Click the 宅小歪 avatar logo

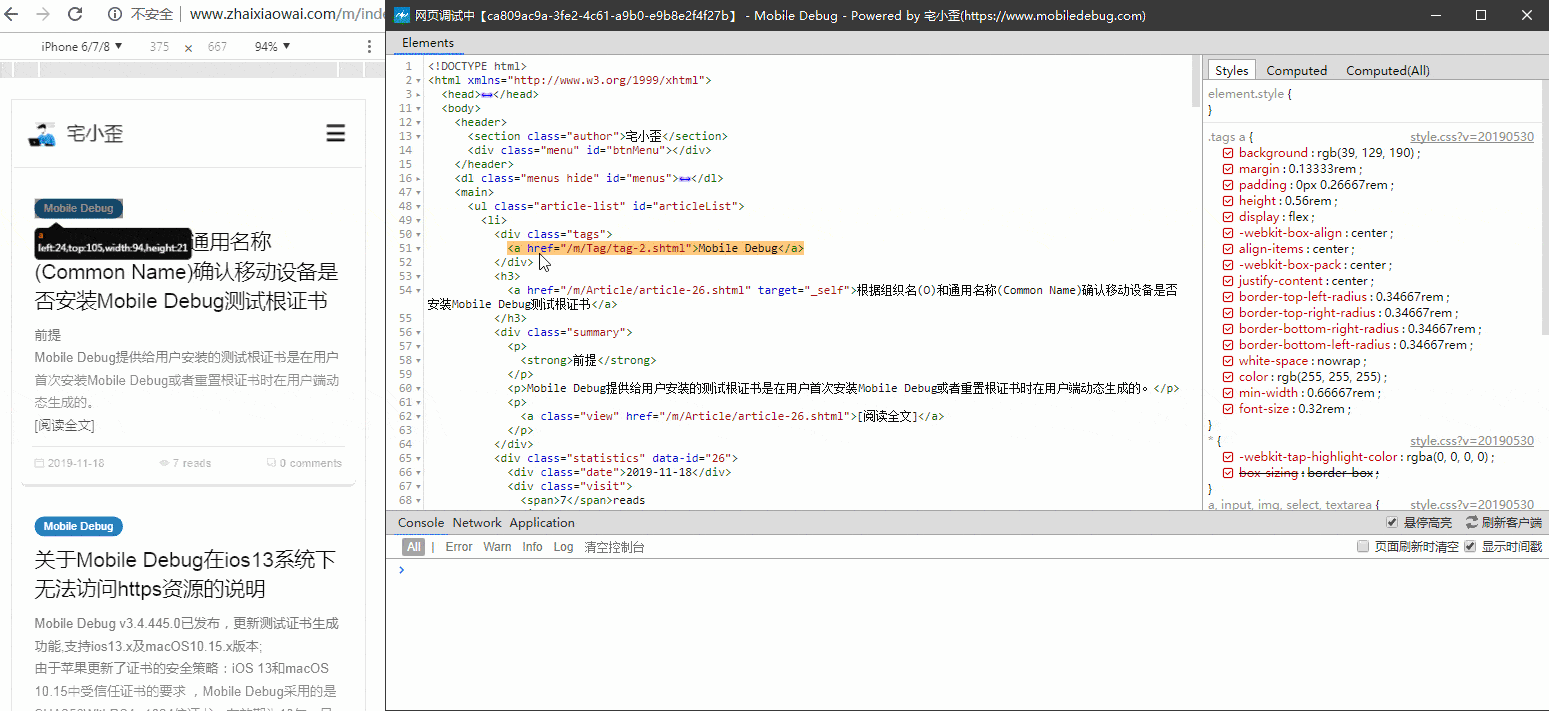pyautogui.click(x=41, y=134)
